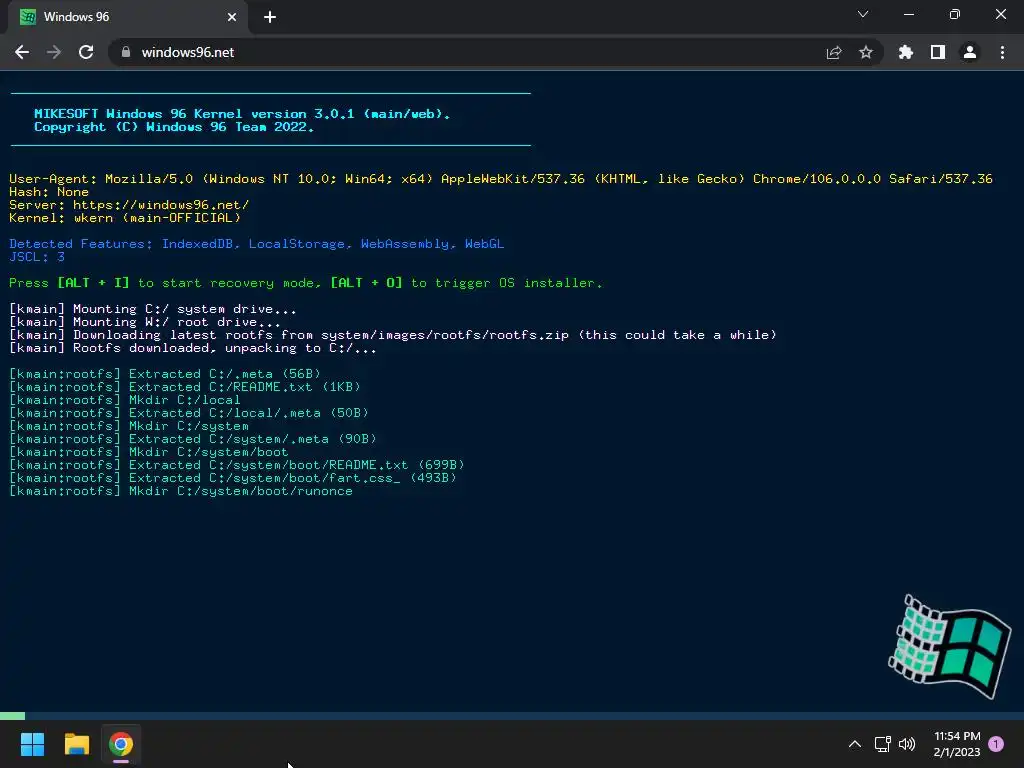Go back to the previous page
Screen dimensions: 1024x768
(22, 52)
